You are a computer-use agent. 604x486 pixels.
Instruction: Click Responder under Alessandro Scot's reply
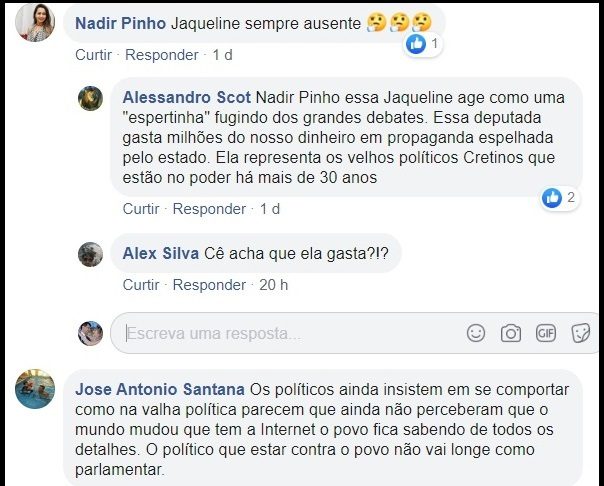click(209, 209)
